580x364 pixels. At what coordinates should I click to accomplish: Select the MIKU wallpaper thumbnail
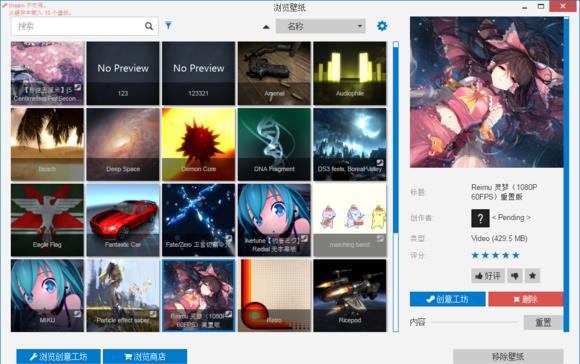click(47, 296)
